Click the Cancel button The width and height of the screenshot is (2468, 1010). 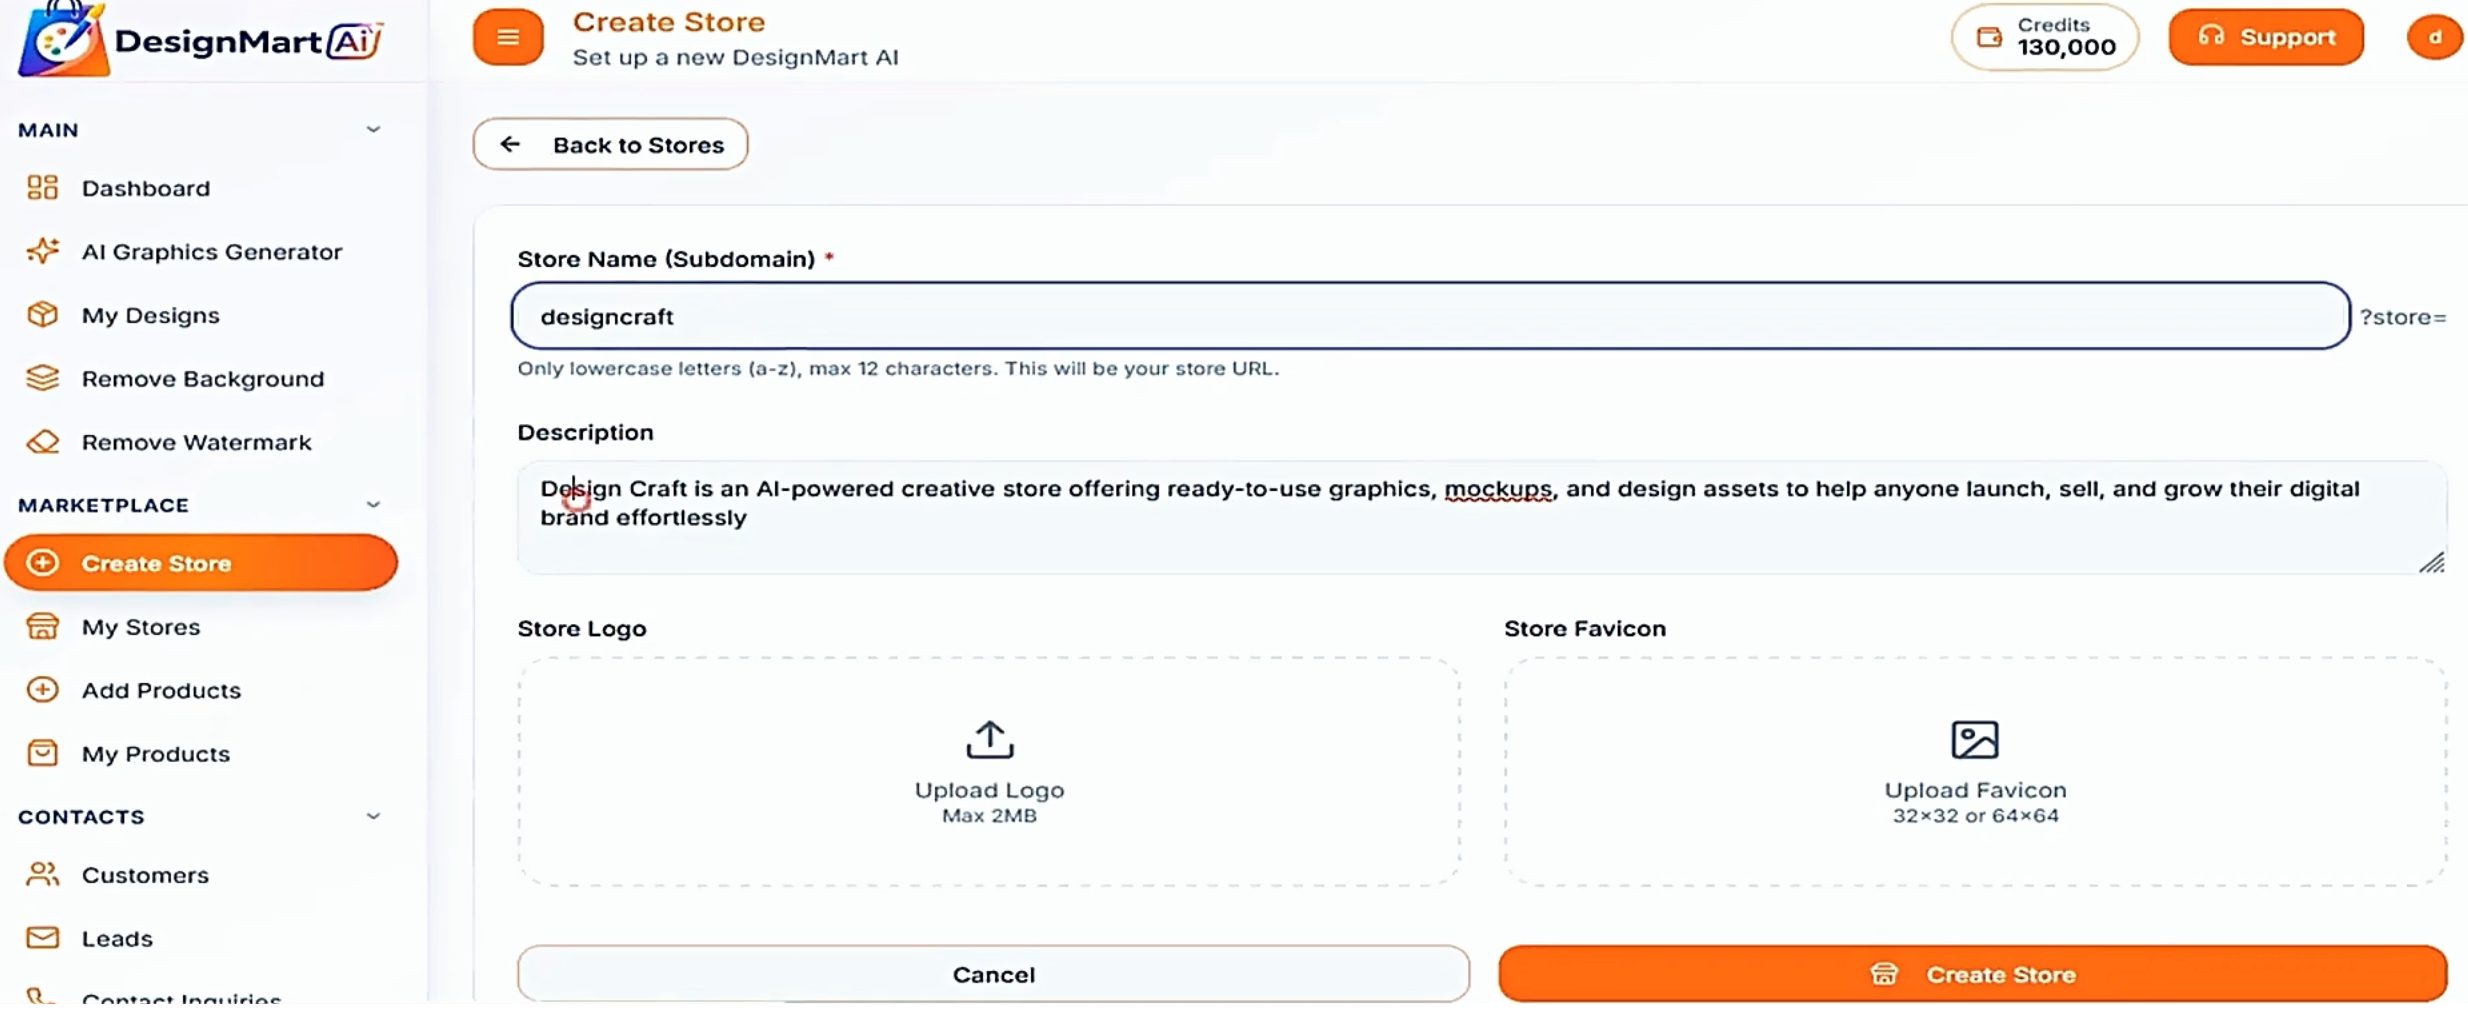pos(992,974)
